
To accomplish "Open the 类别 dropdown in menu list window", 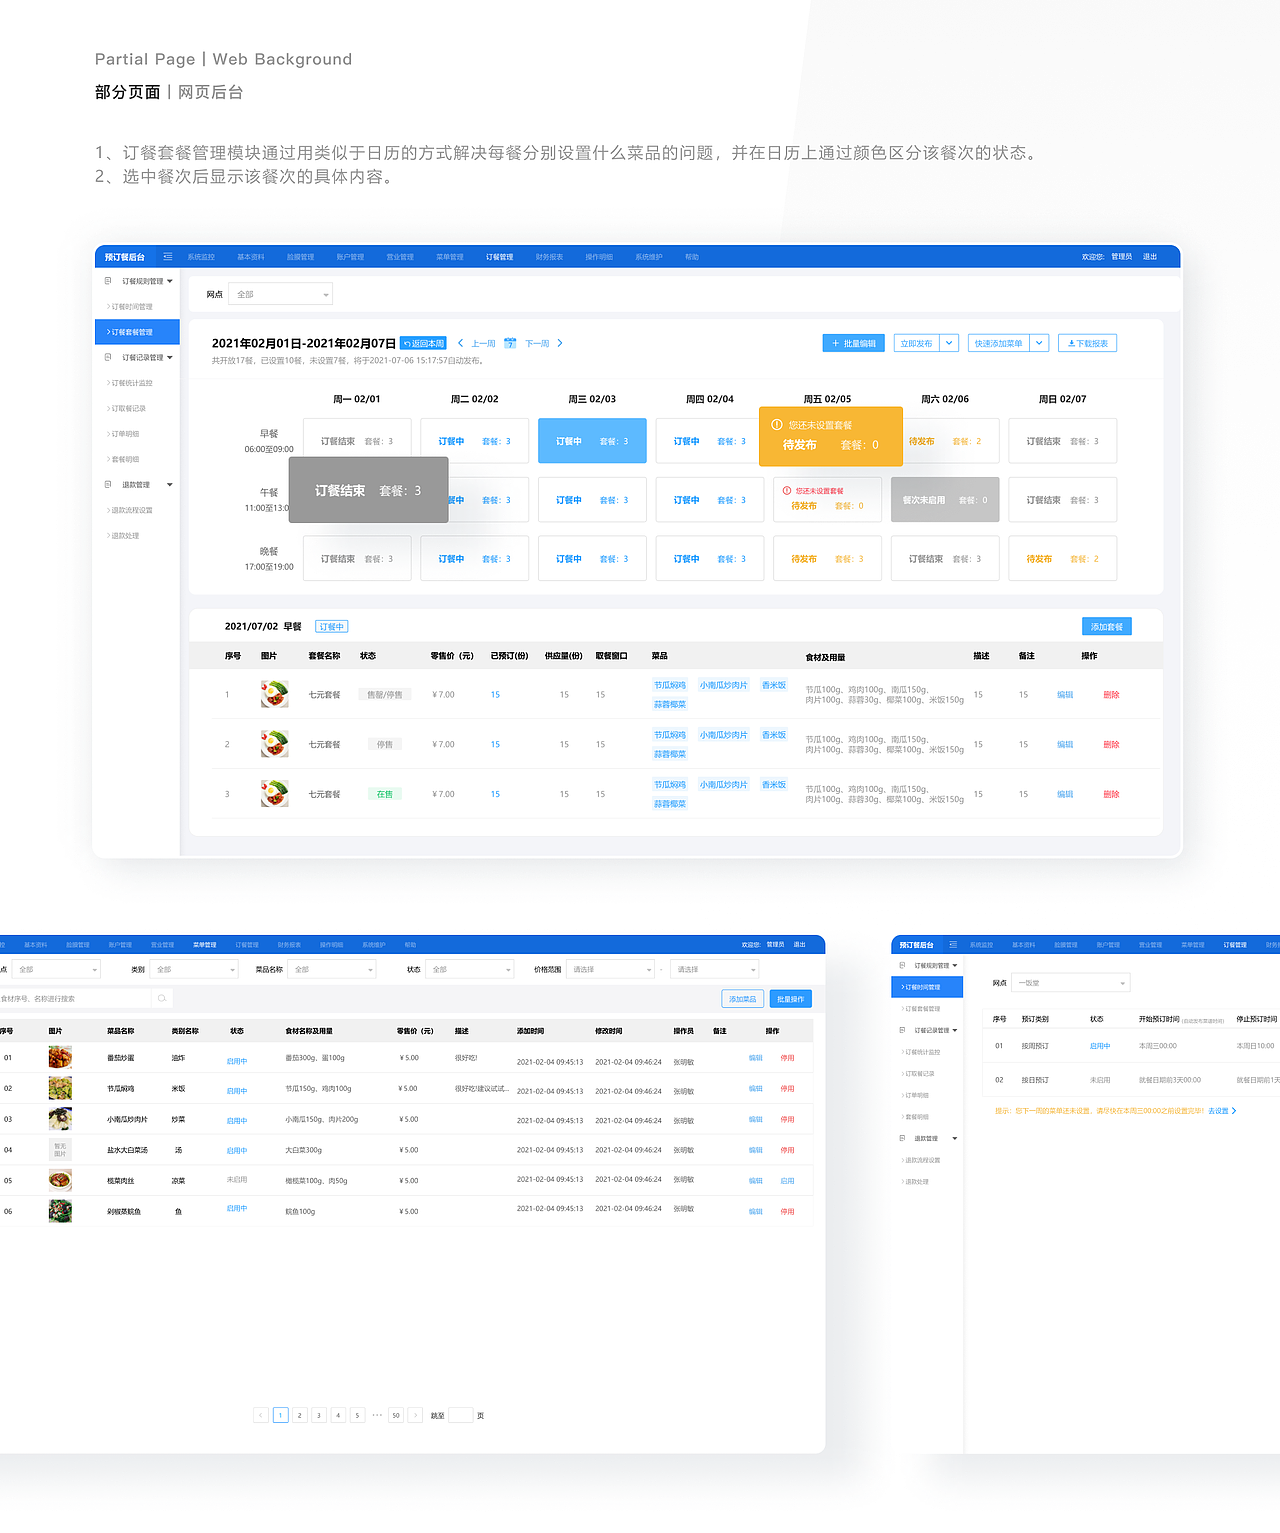I will tap(194, 969).
